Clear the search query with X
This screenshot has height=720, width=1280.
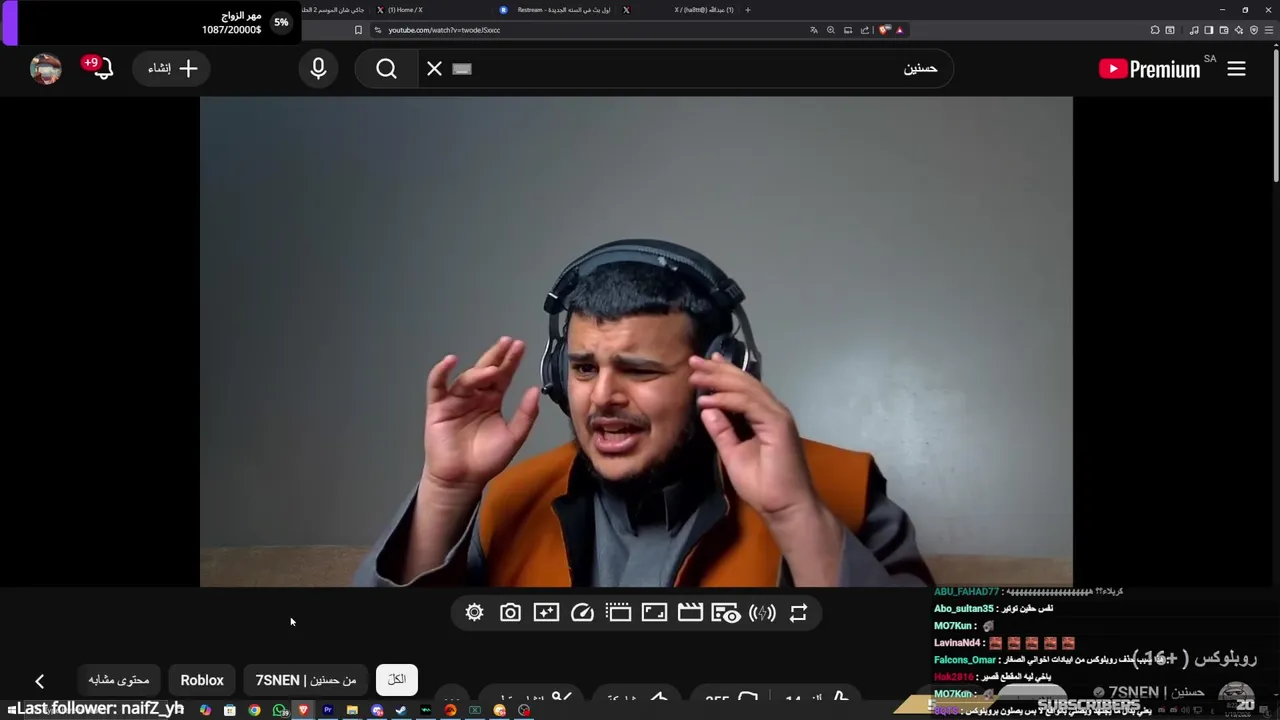[x=434, y=69]
